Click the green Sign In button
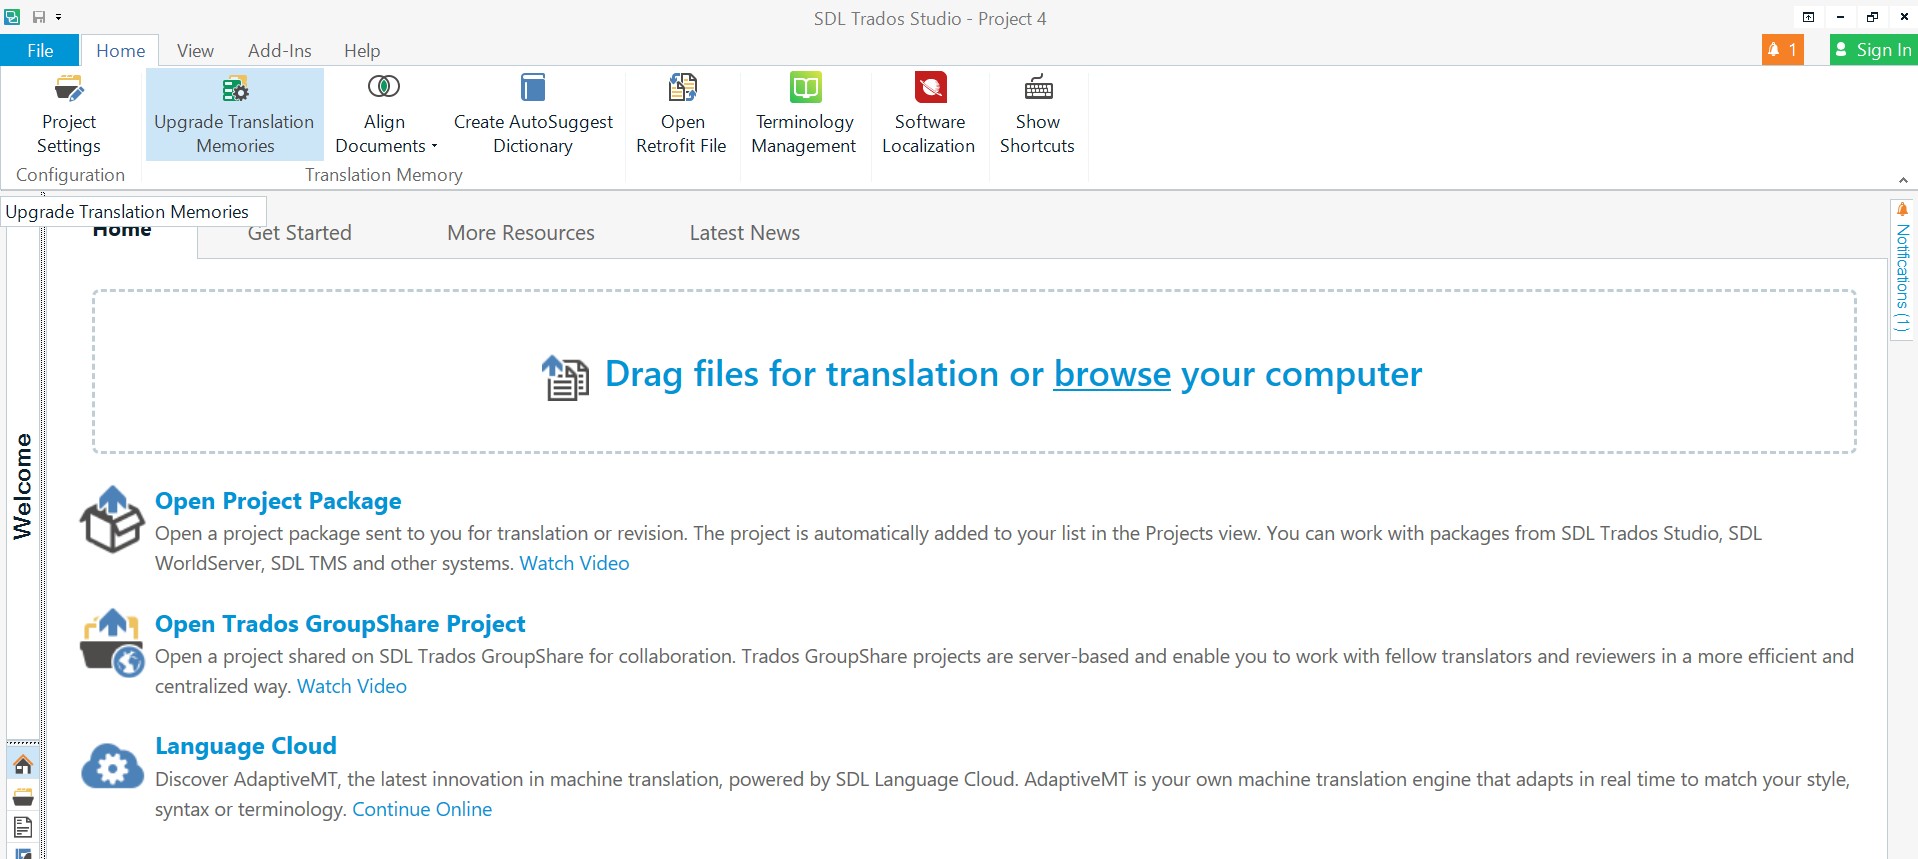 point(1873,49)
